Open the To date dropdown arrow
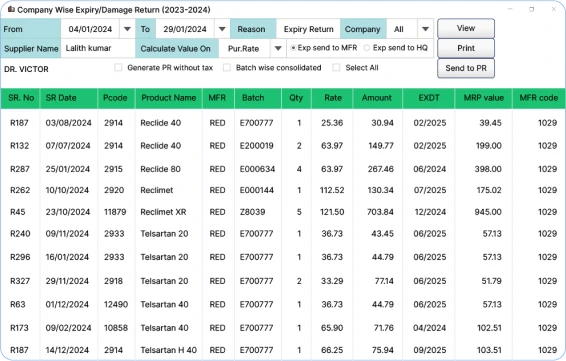Viewport: 566px width, 361px height. tap(222, 29)
